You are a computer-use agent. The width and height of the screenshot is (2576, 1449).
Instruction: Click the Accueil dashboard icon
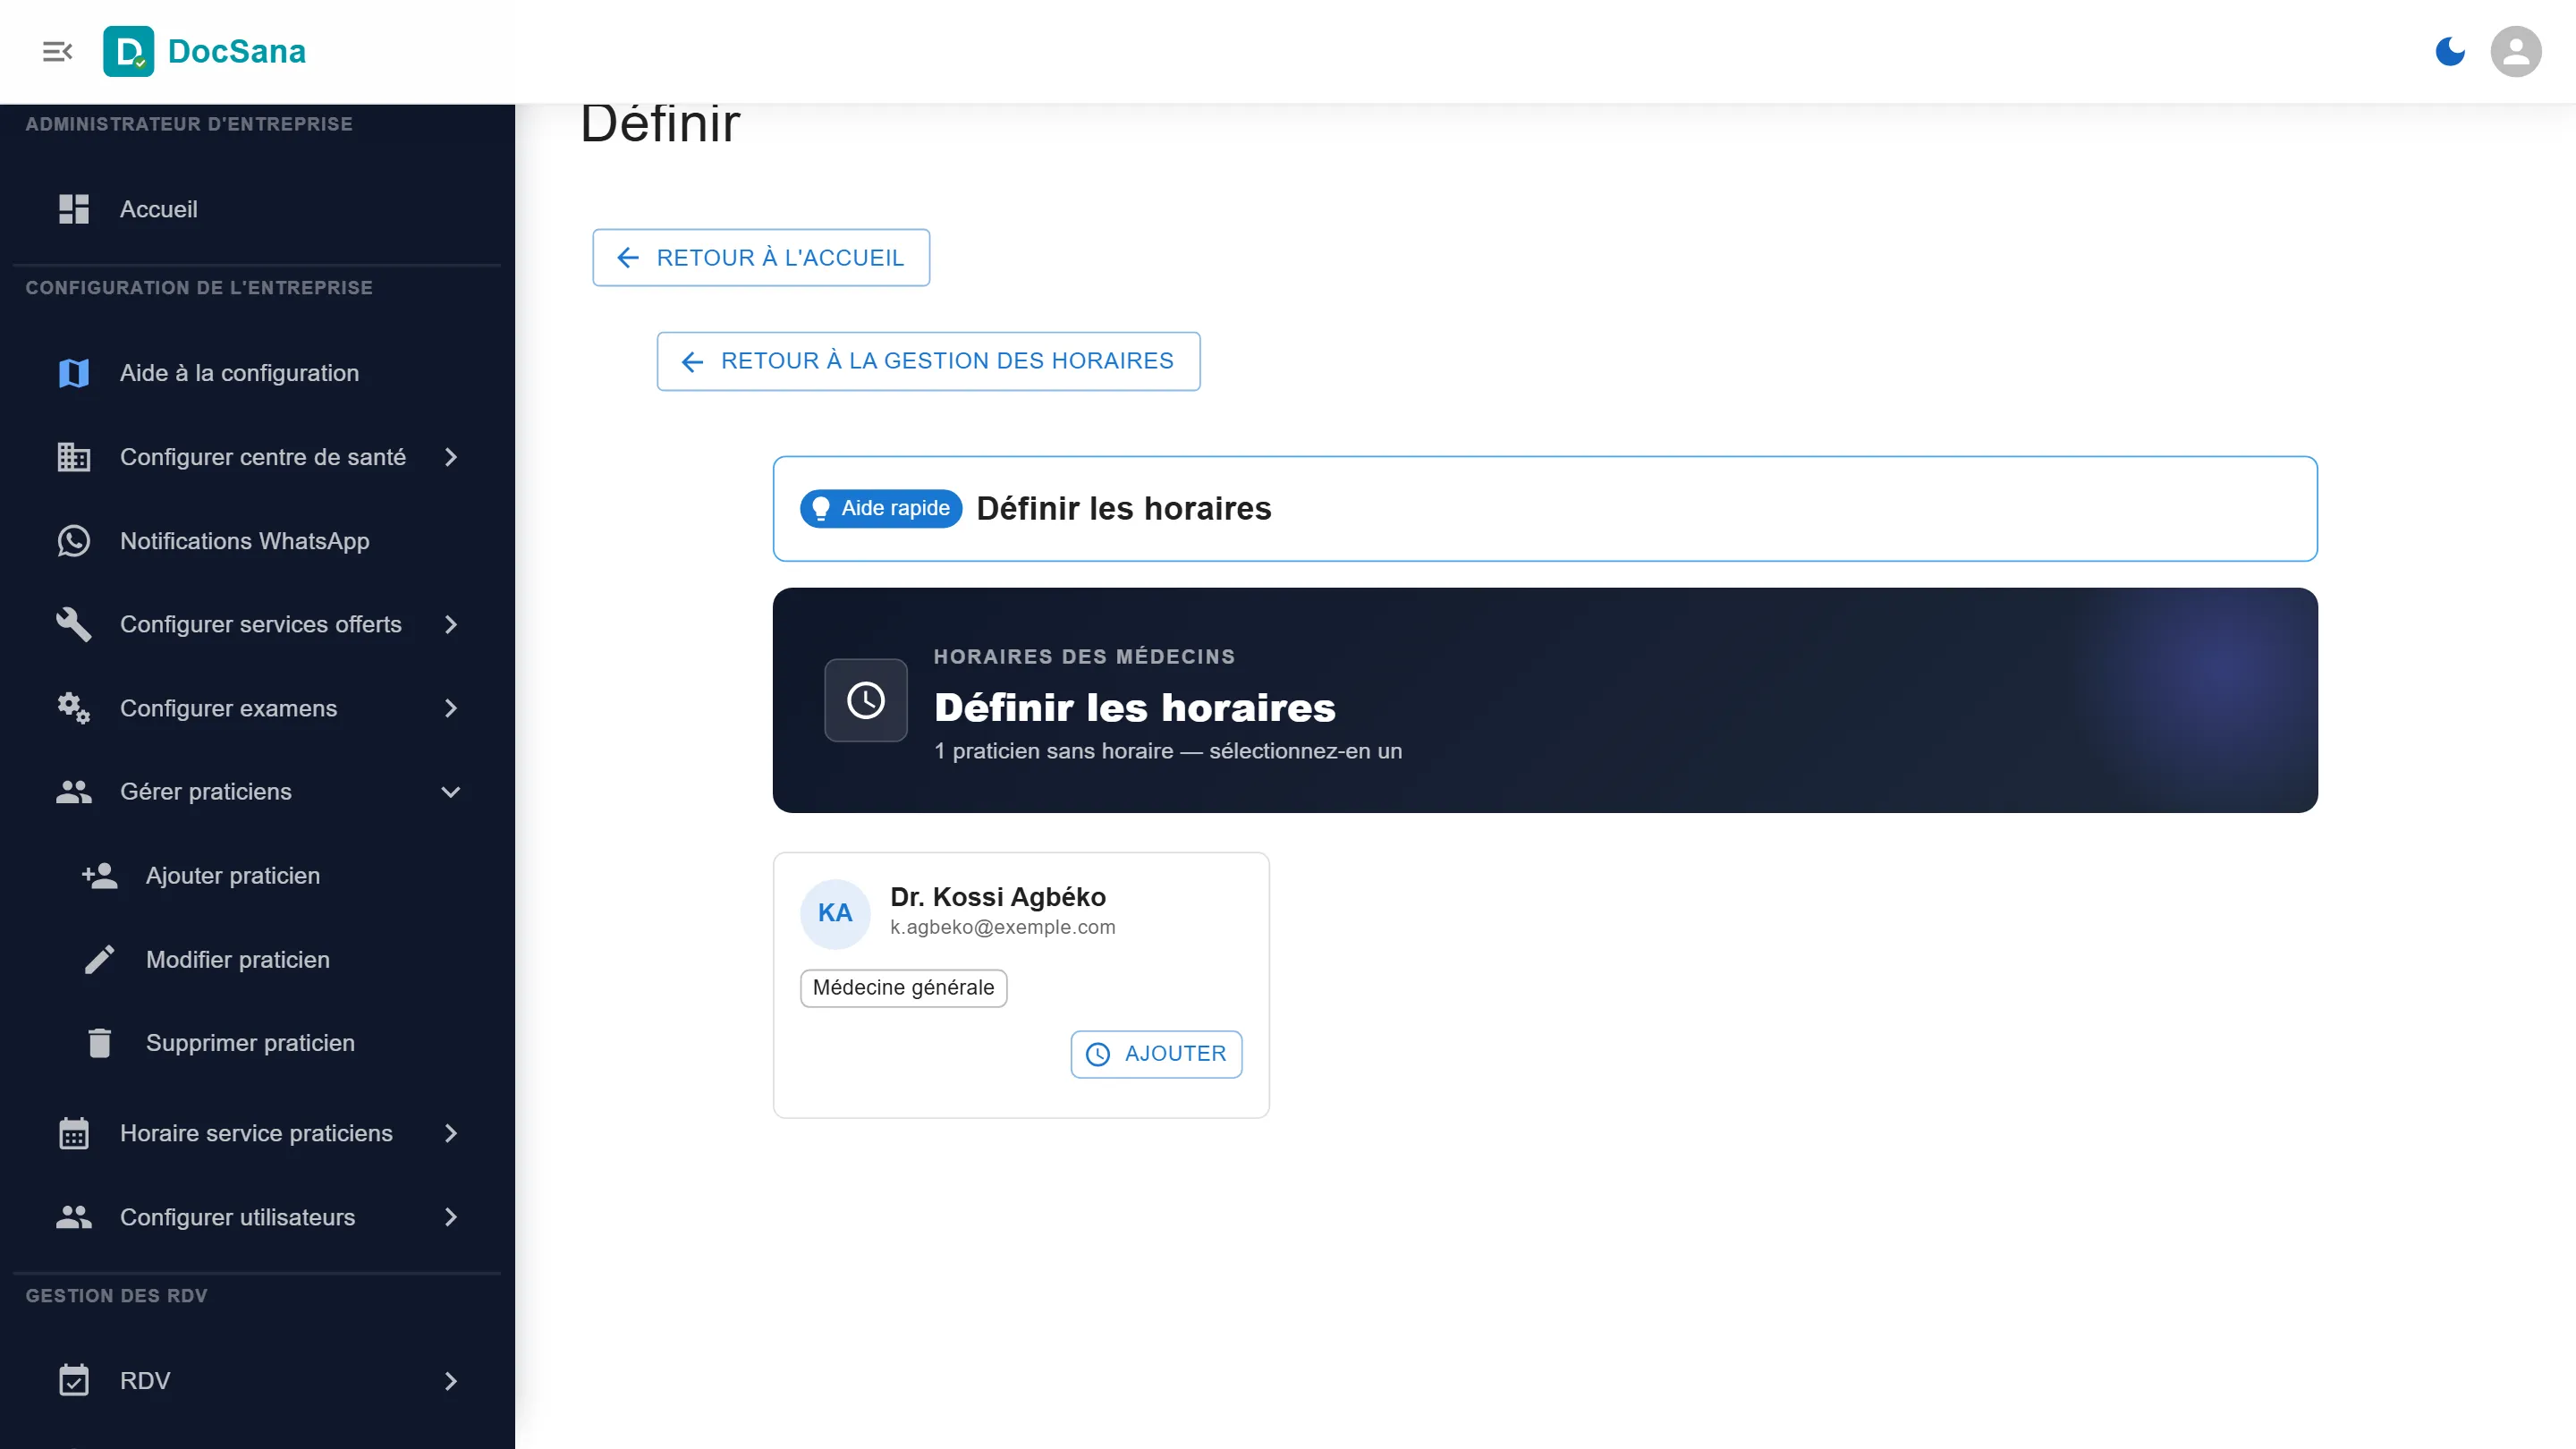pos(74,209)
